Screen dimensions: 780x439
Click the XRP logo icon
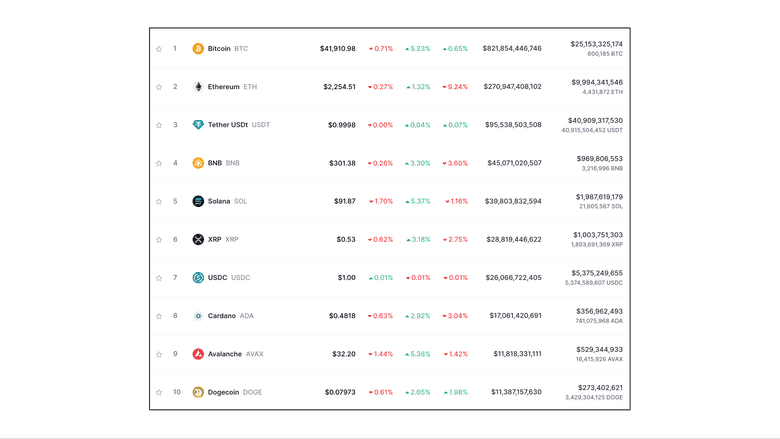coord(198,240)
